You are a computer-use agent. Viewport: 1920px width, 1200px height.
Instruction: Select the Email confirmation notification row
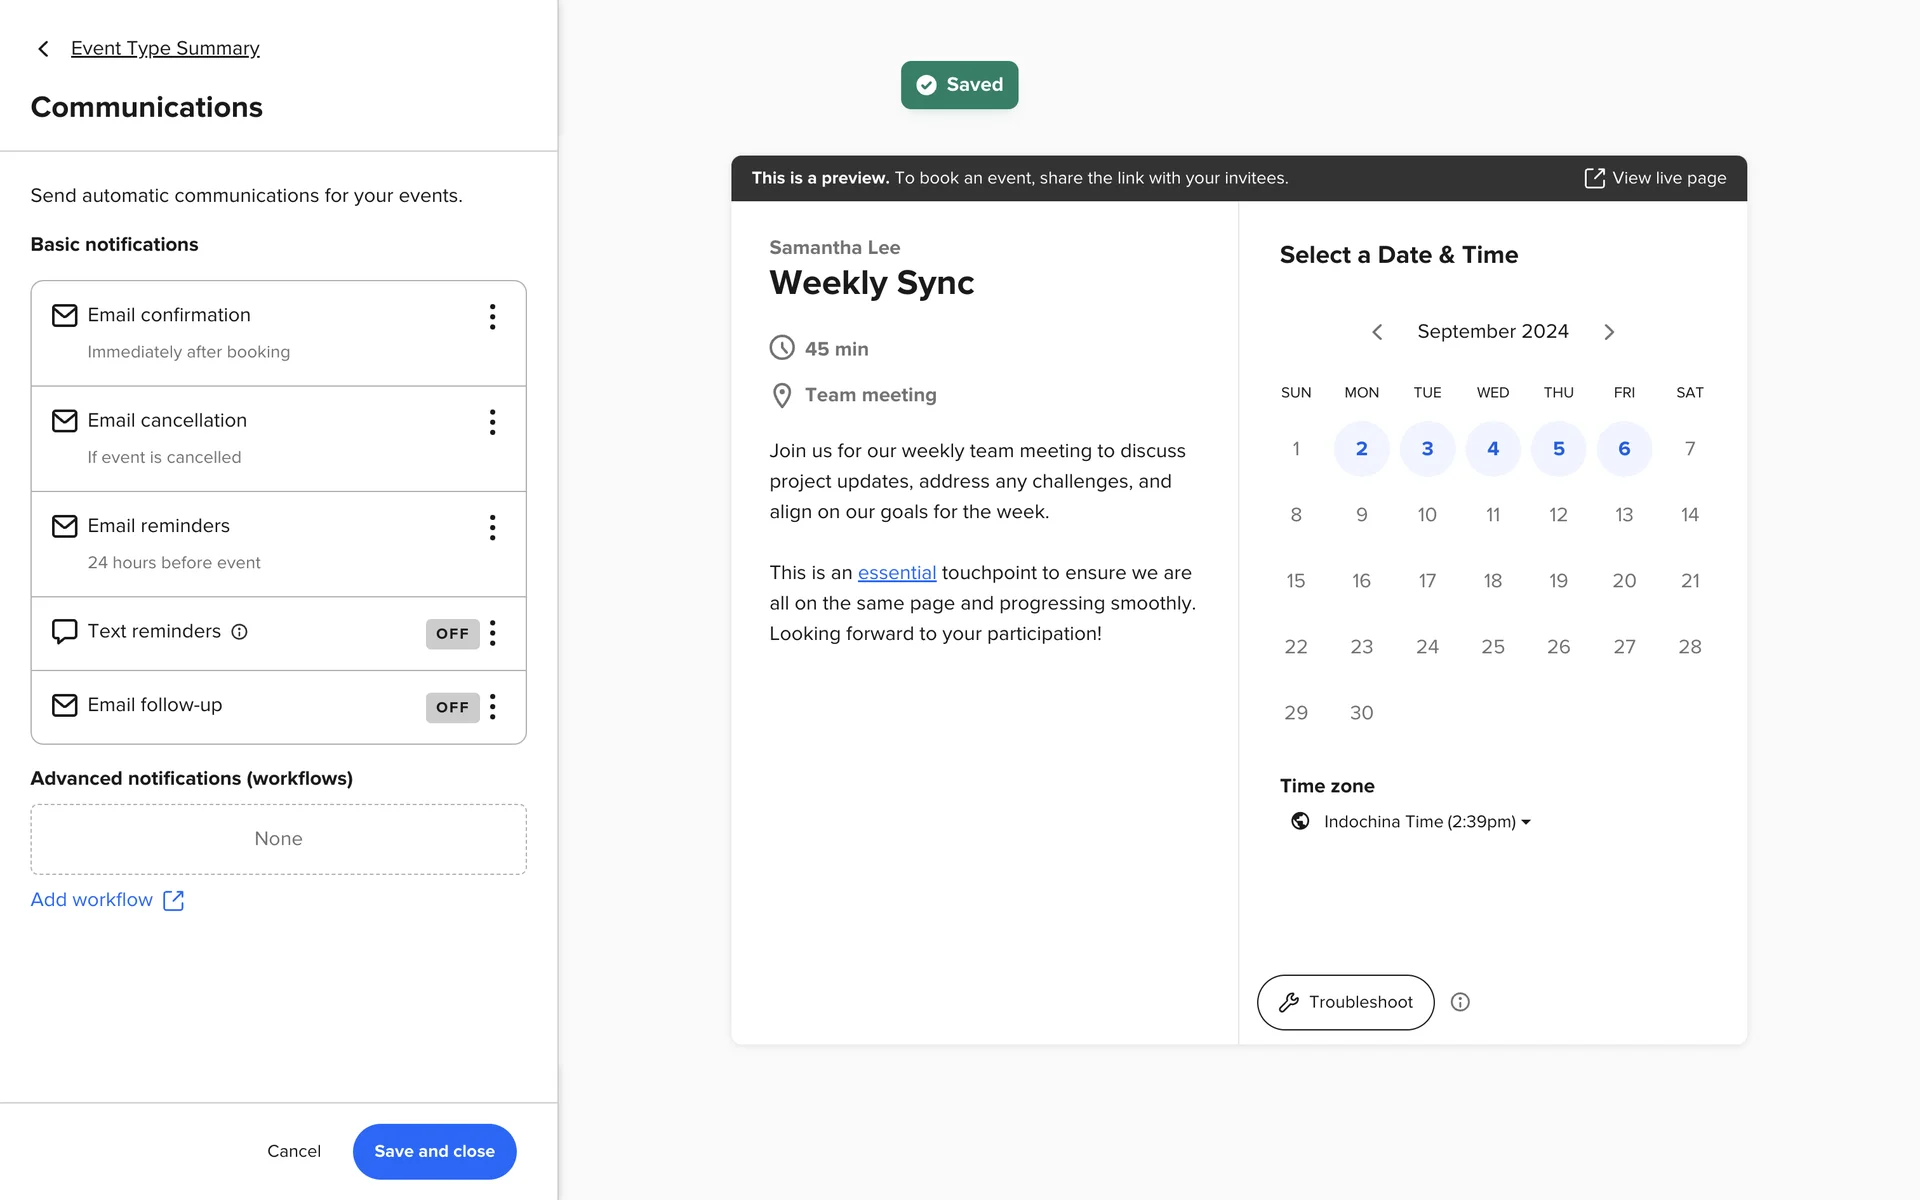pos(260,333)
